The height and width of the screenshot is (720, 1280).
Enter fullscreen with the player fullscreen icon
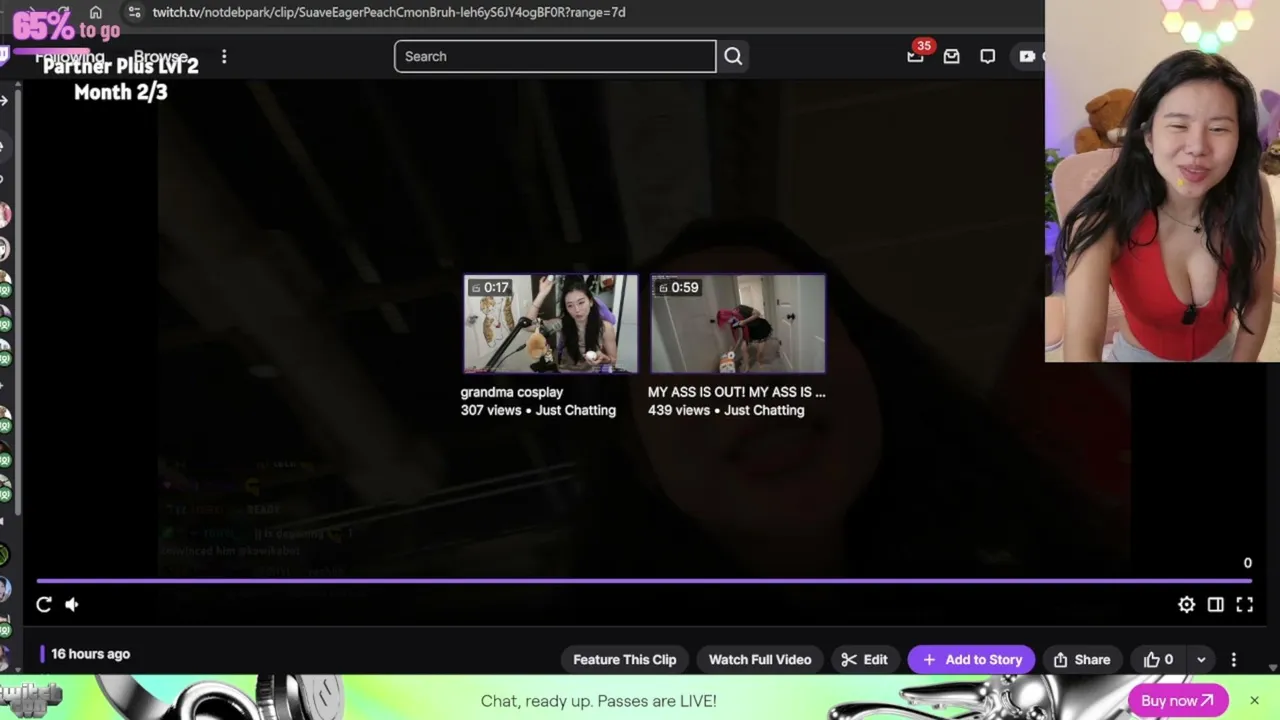click(1244, 604)
